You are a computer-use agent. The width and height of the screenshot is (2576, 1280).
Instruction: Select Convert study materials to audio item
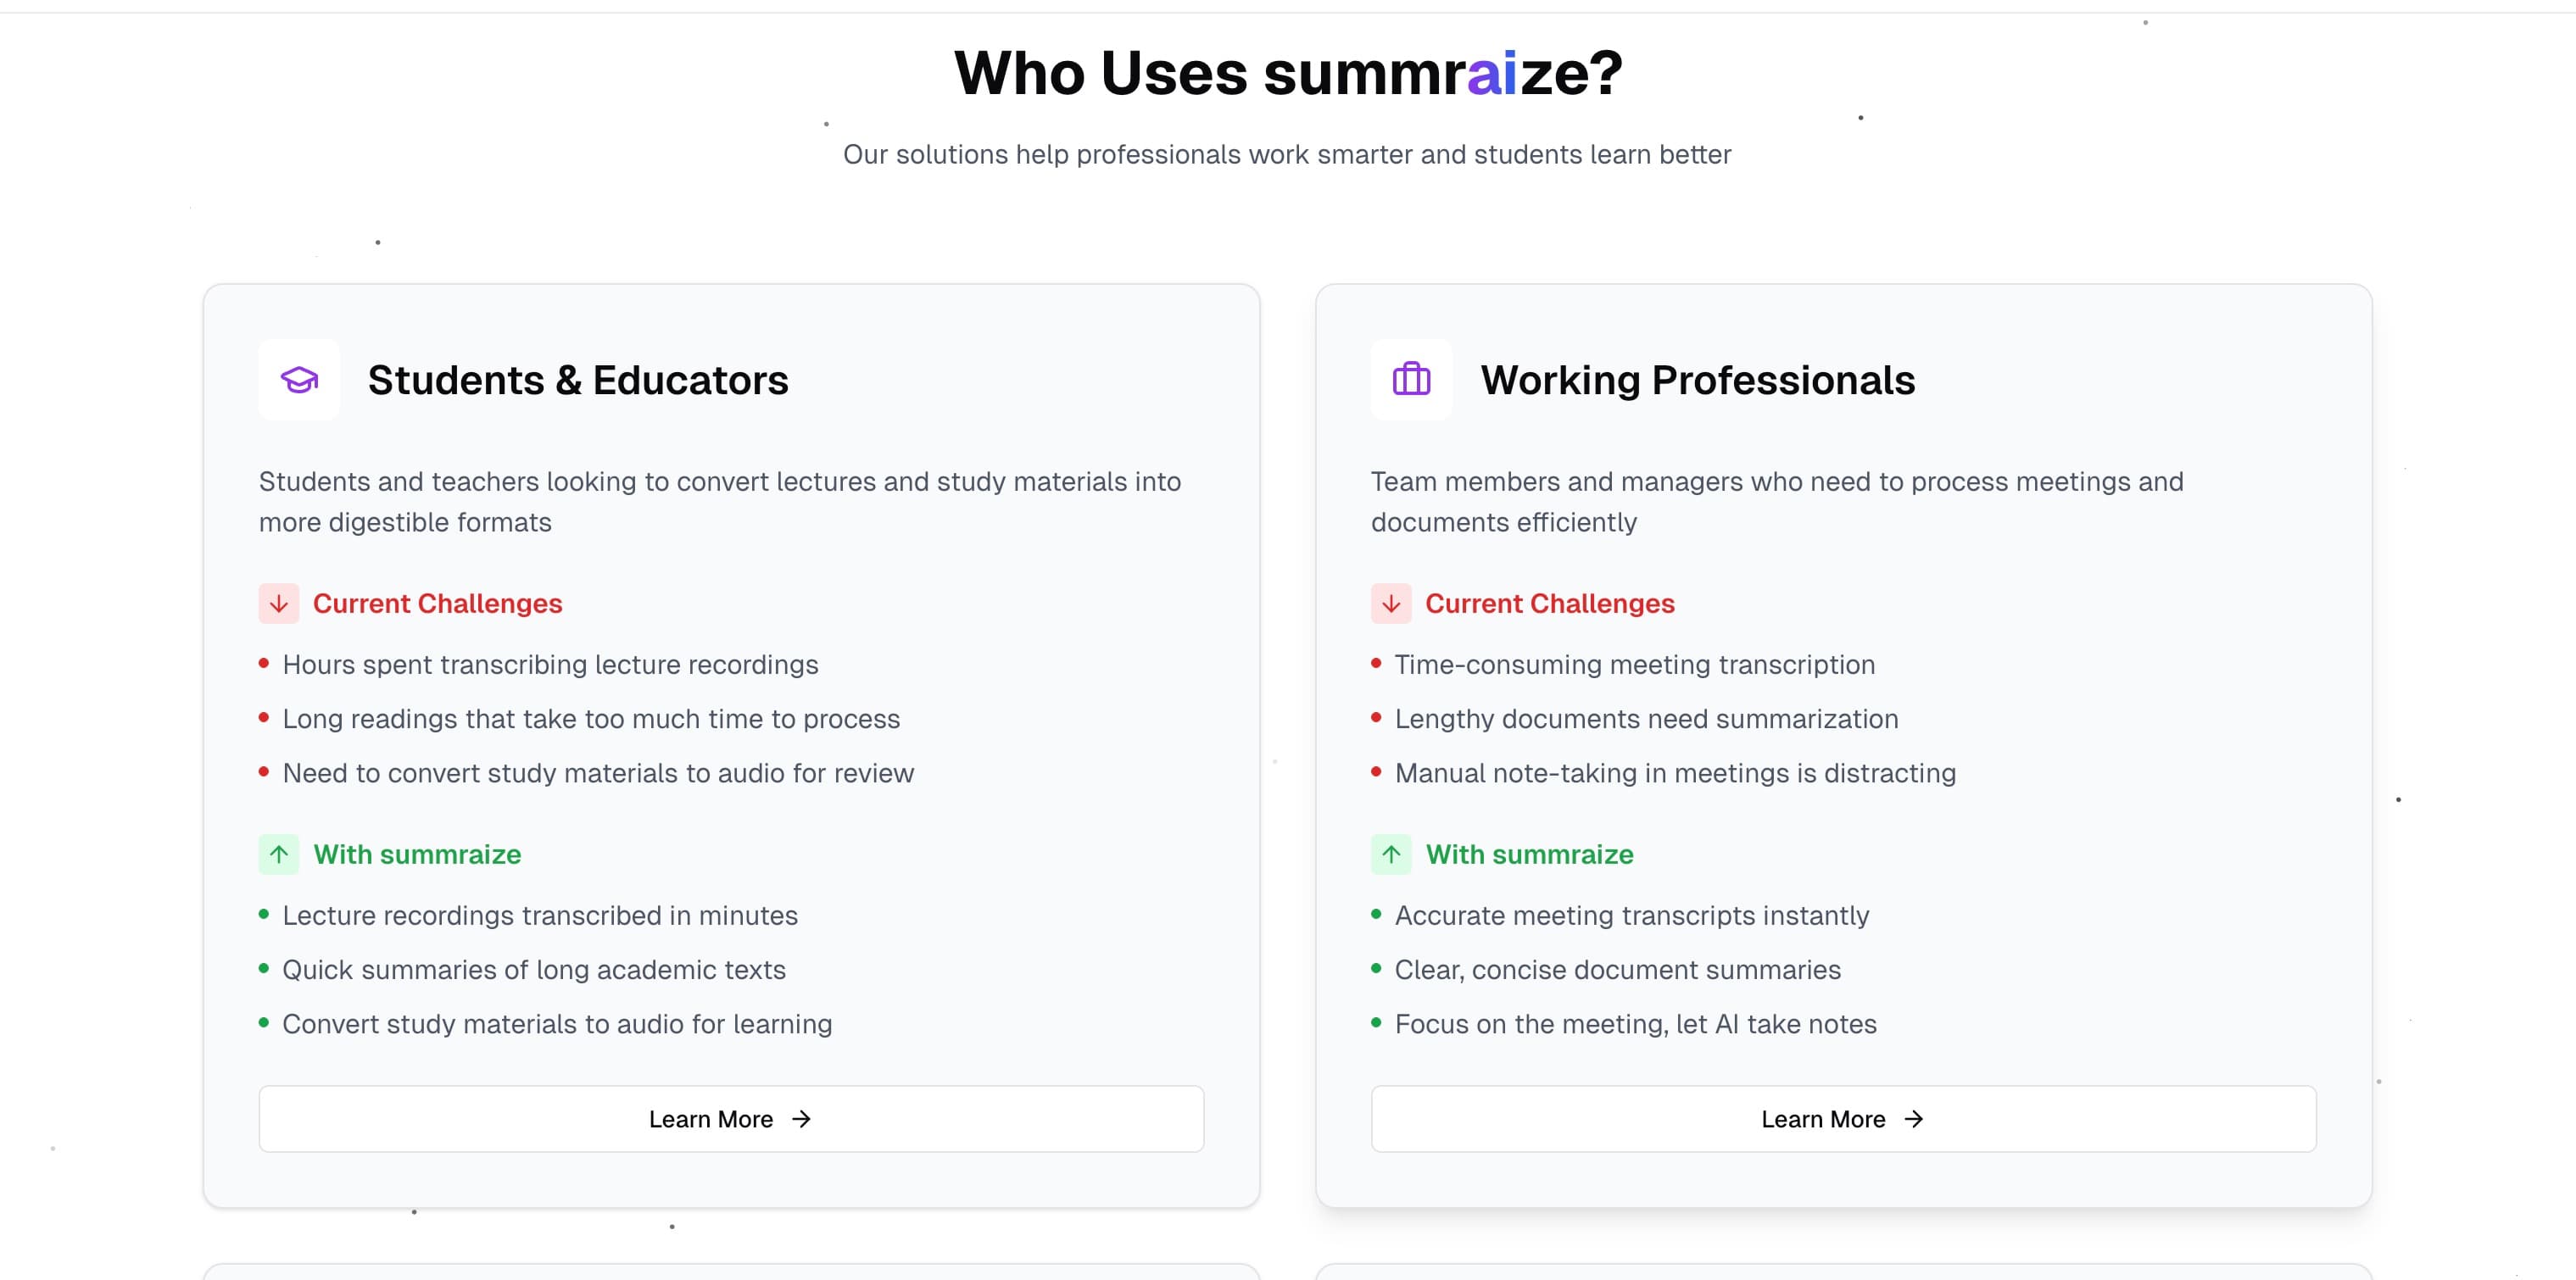coord(557,1023)
